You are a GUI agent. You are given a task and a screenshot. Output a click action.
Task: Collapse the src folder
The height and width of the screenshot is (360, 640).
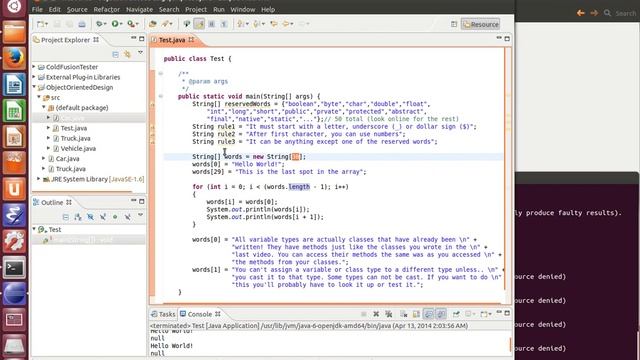pyautogui.click(x=39, y=97)
